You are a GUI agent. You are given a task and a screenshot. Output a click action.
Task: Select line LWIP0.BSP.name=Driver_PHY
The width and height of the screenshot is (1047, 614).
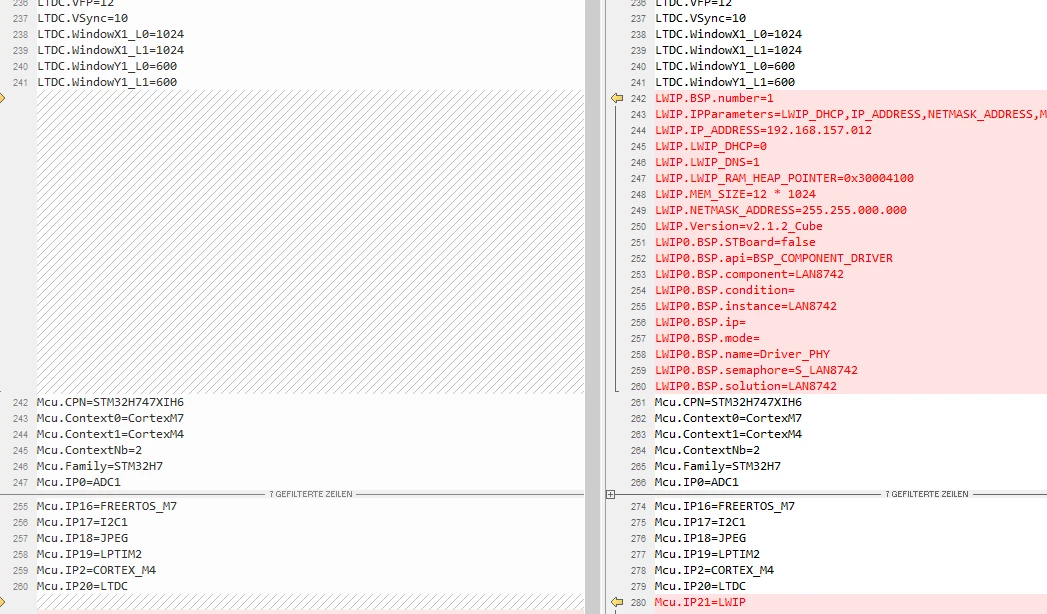pyautogui.click(x=743, y=354)
